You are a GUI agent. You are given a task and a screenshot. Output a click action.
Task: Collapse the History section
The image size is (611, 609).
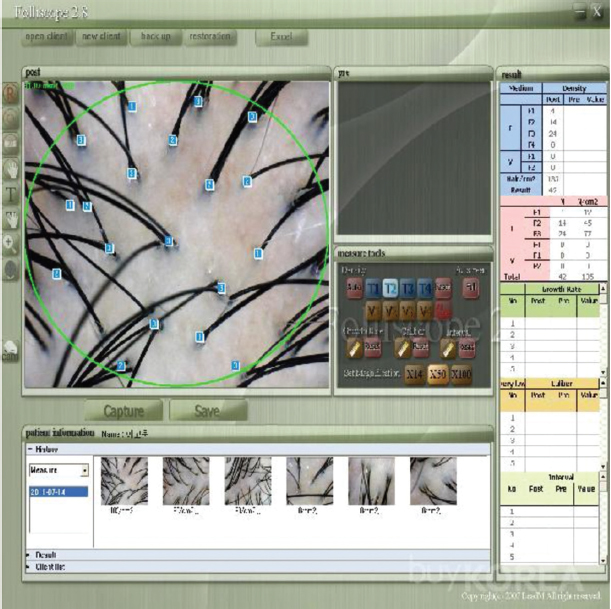28,449
